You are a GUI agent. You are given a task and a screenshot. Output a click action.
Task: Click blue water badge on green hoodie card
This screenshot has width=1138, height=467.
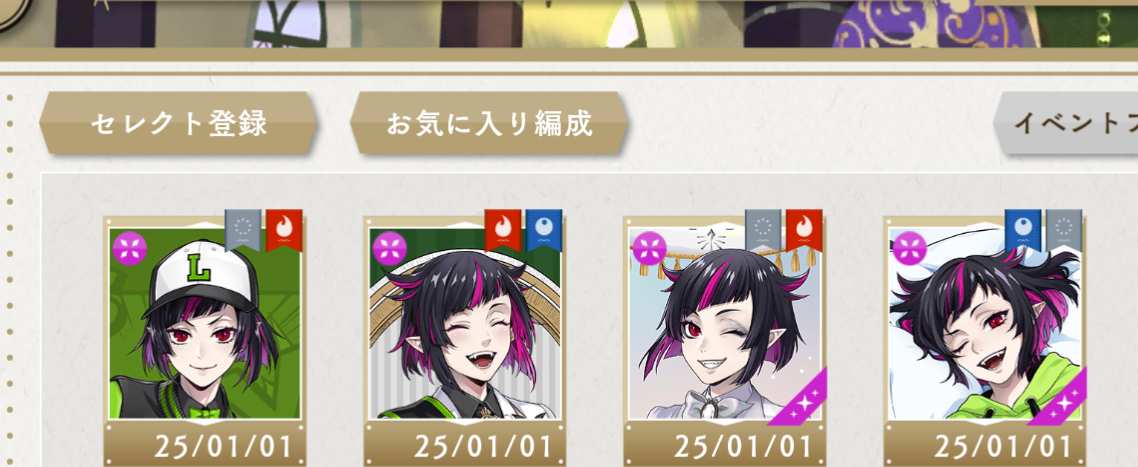[1023, 229]
